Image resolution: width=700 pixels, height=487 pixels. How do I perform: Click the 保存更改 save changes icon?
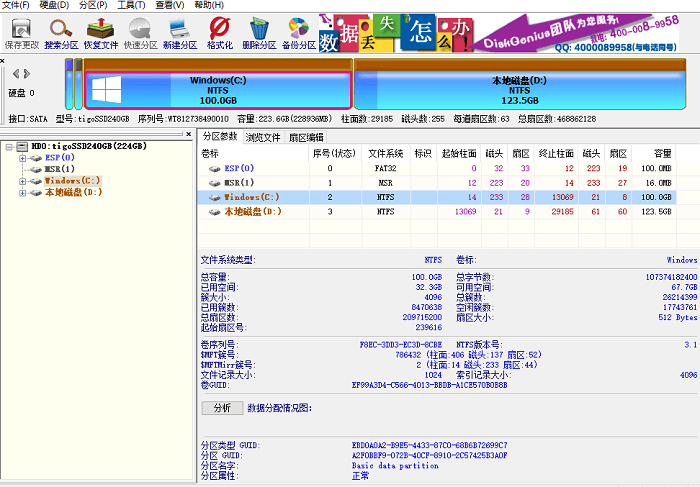point(22,32)
